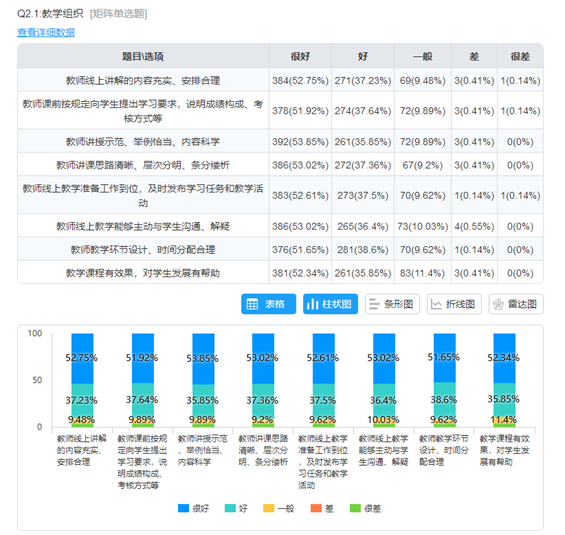Switch to 折线图 chart view
The width and height of the screenshot is (565, 535).
click(x=454, y=304)
